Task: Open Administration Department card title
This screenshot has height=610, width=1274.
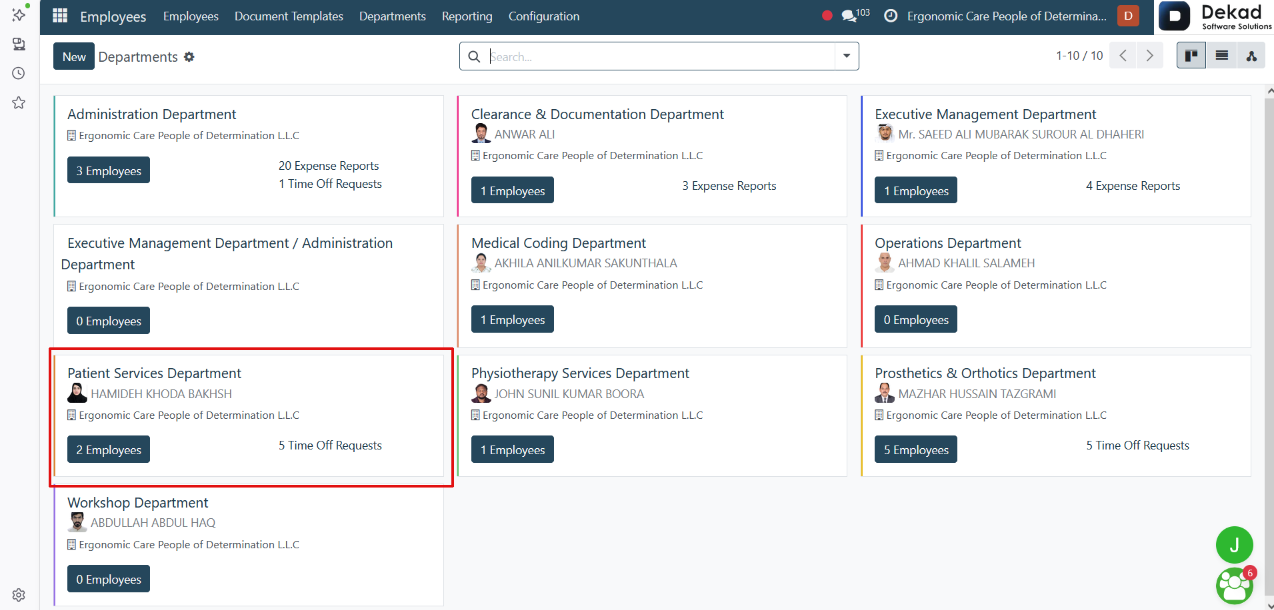Action: tap(152, 114)
